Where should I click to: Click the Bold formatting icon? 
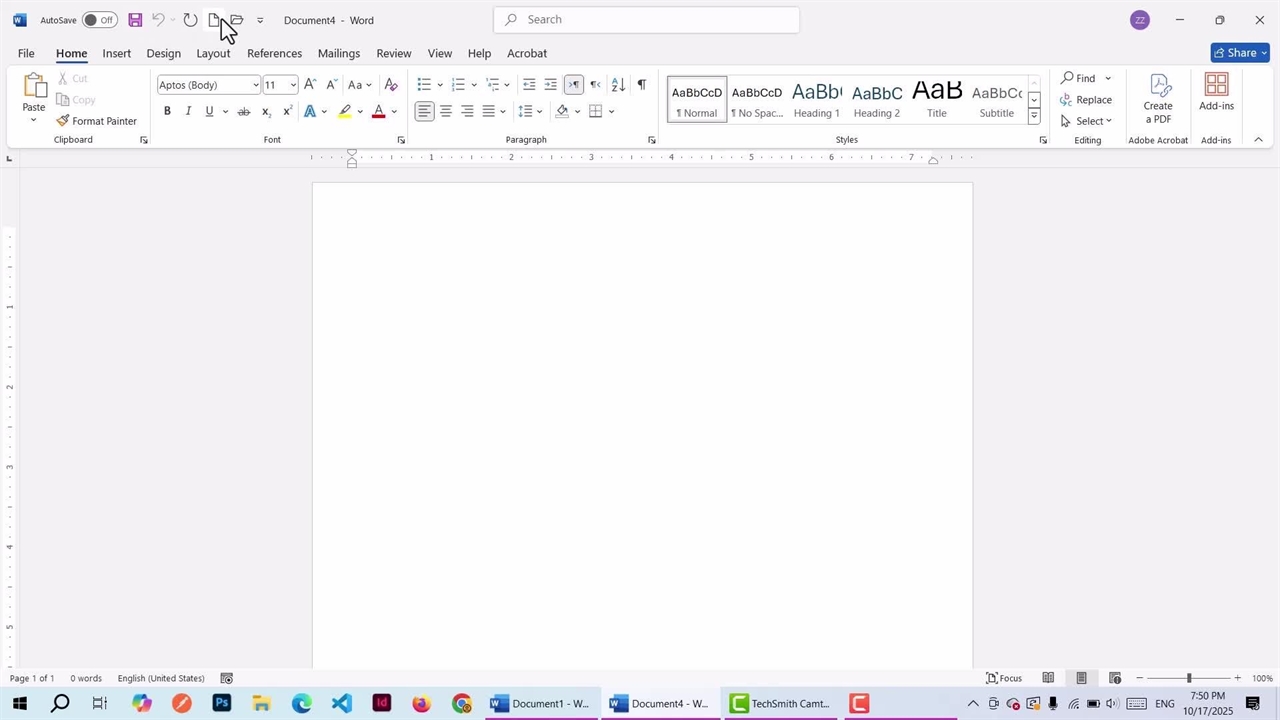[167, 111]
